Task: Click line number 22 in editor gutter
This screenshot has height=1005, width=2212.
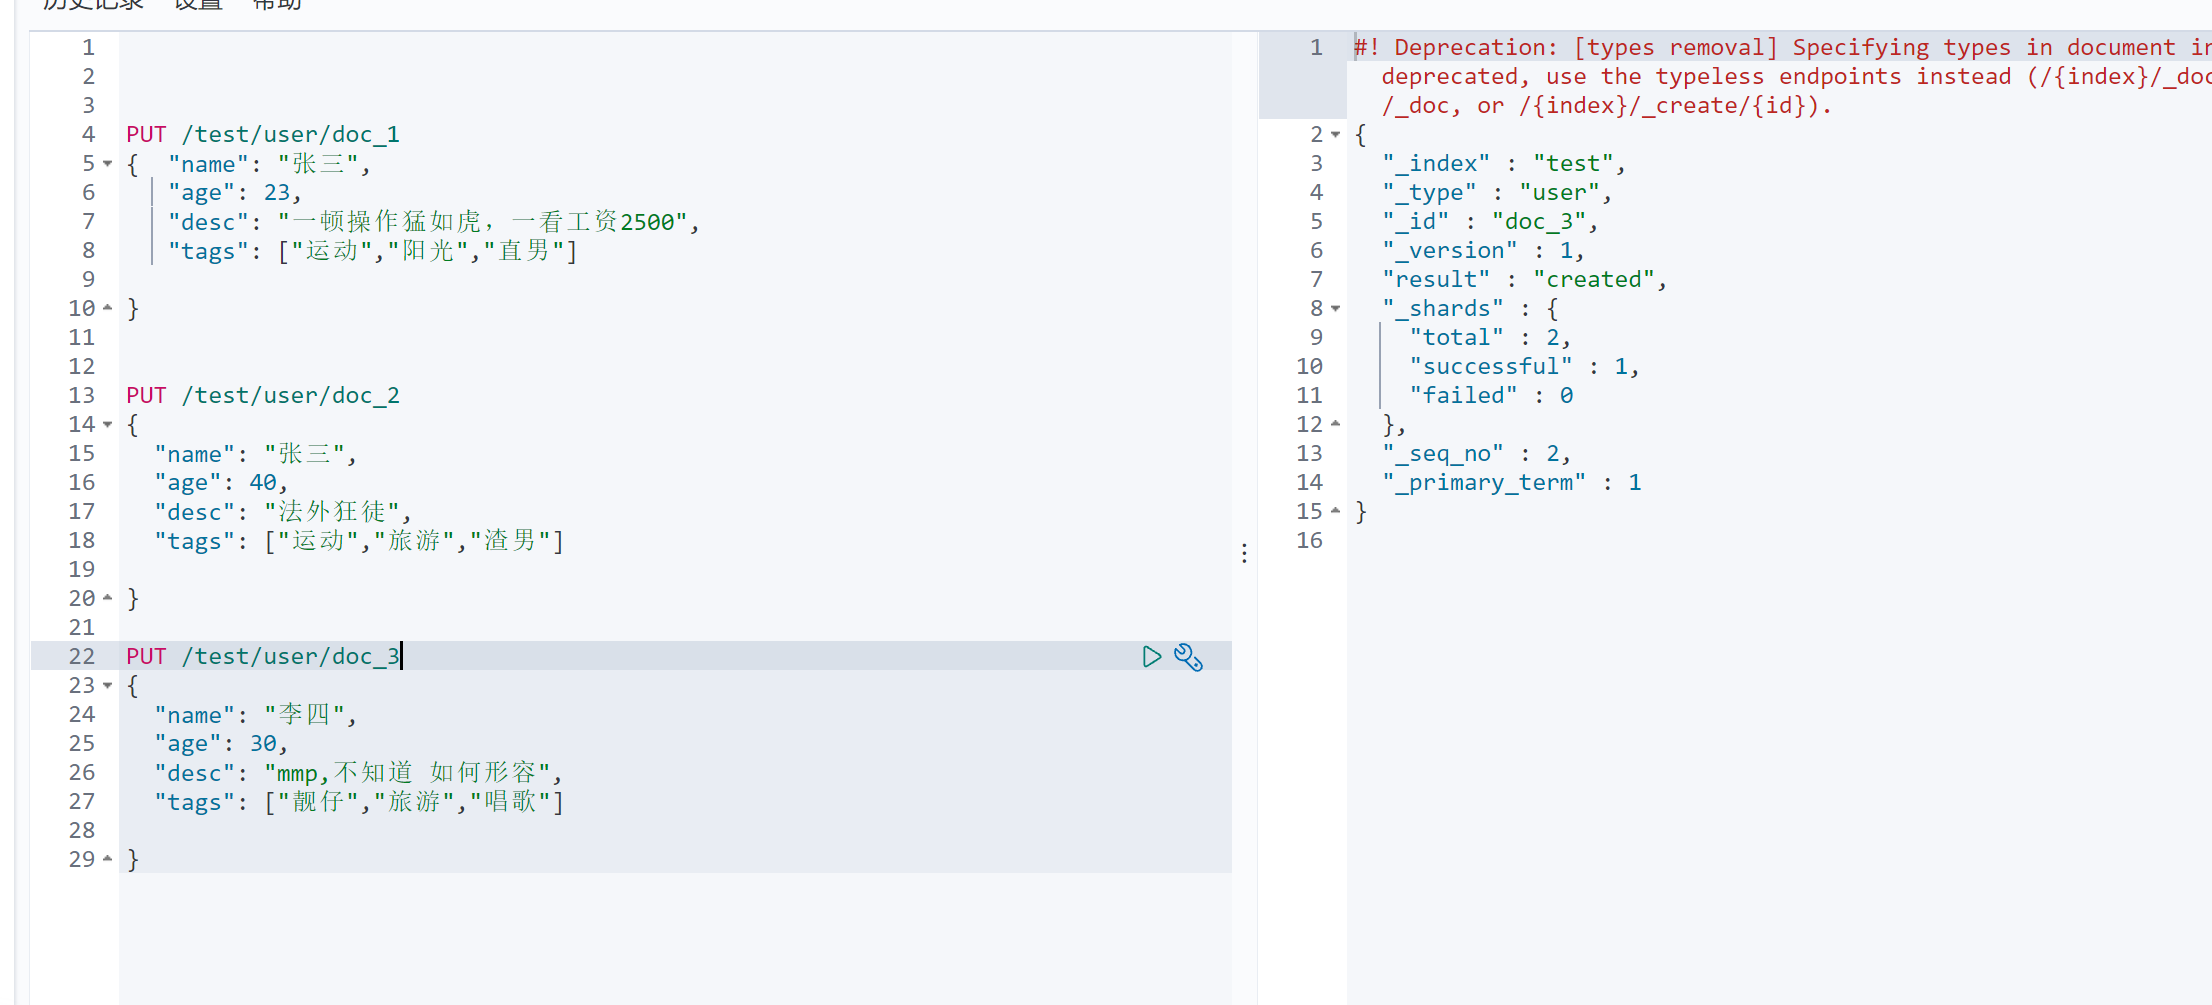Action: pos(82,656)
